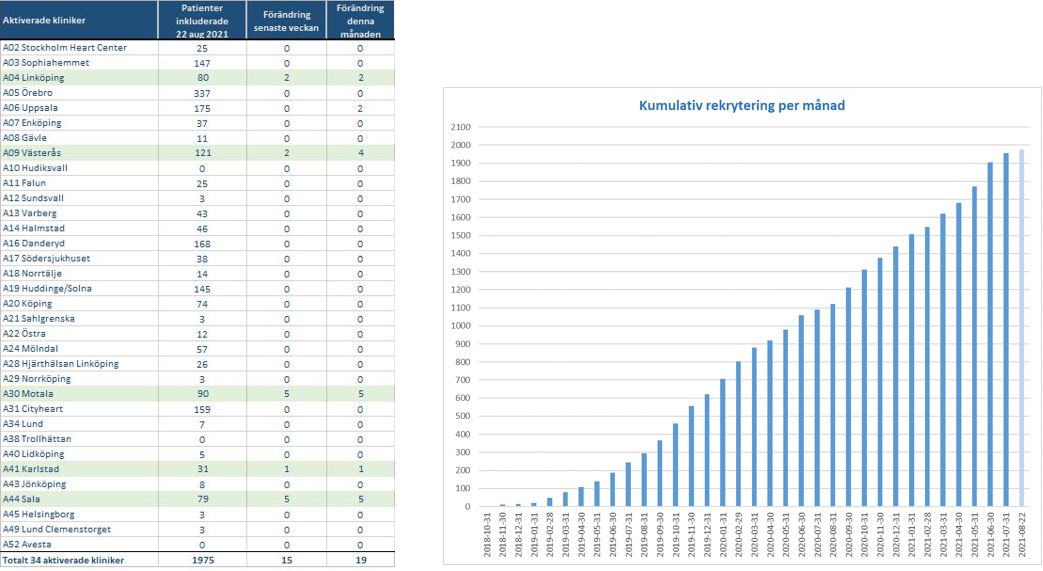Select the 'A07 Enköping' row label
This screenshot has height=571, width=1043.
click(32, 123)
